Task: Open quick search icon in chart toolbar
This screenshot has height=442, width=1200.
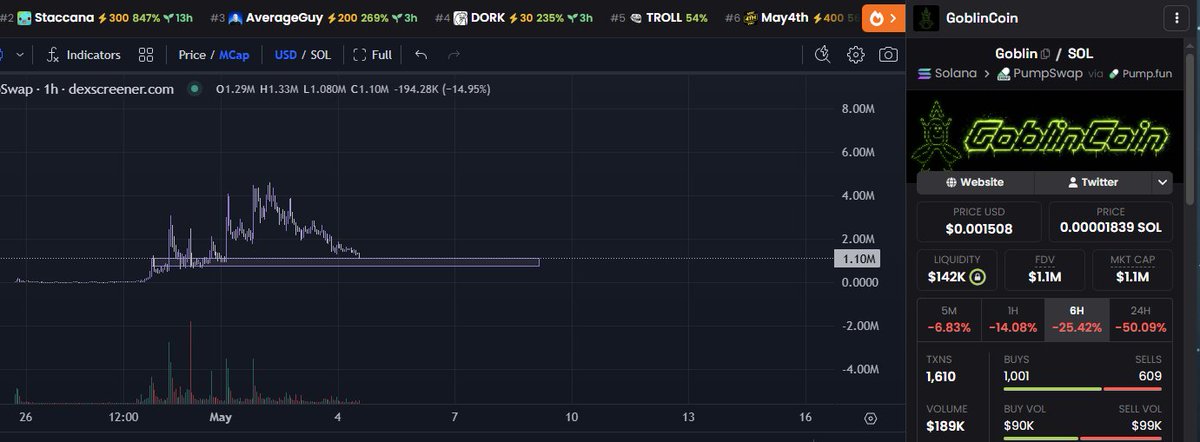Action: (x=823, y=55)
